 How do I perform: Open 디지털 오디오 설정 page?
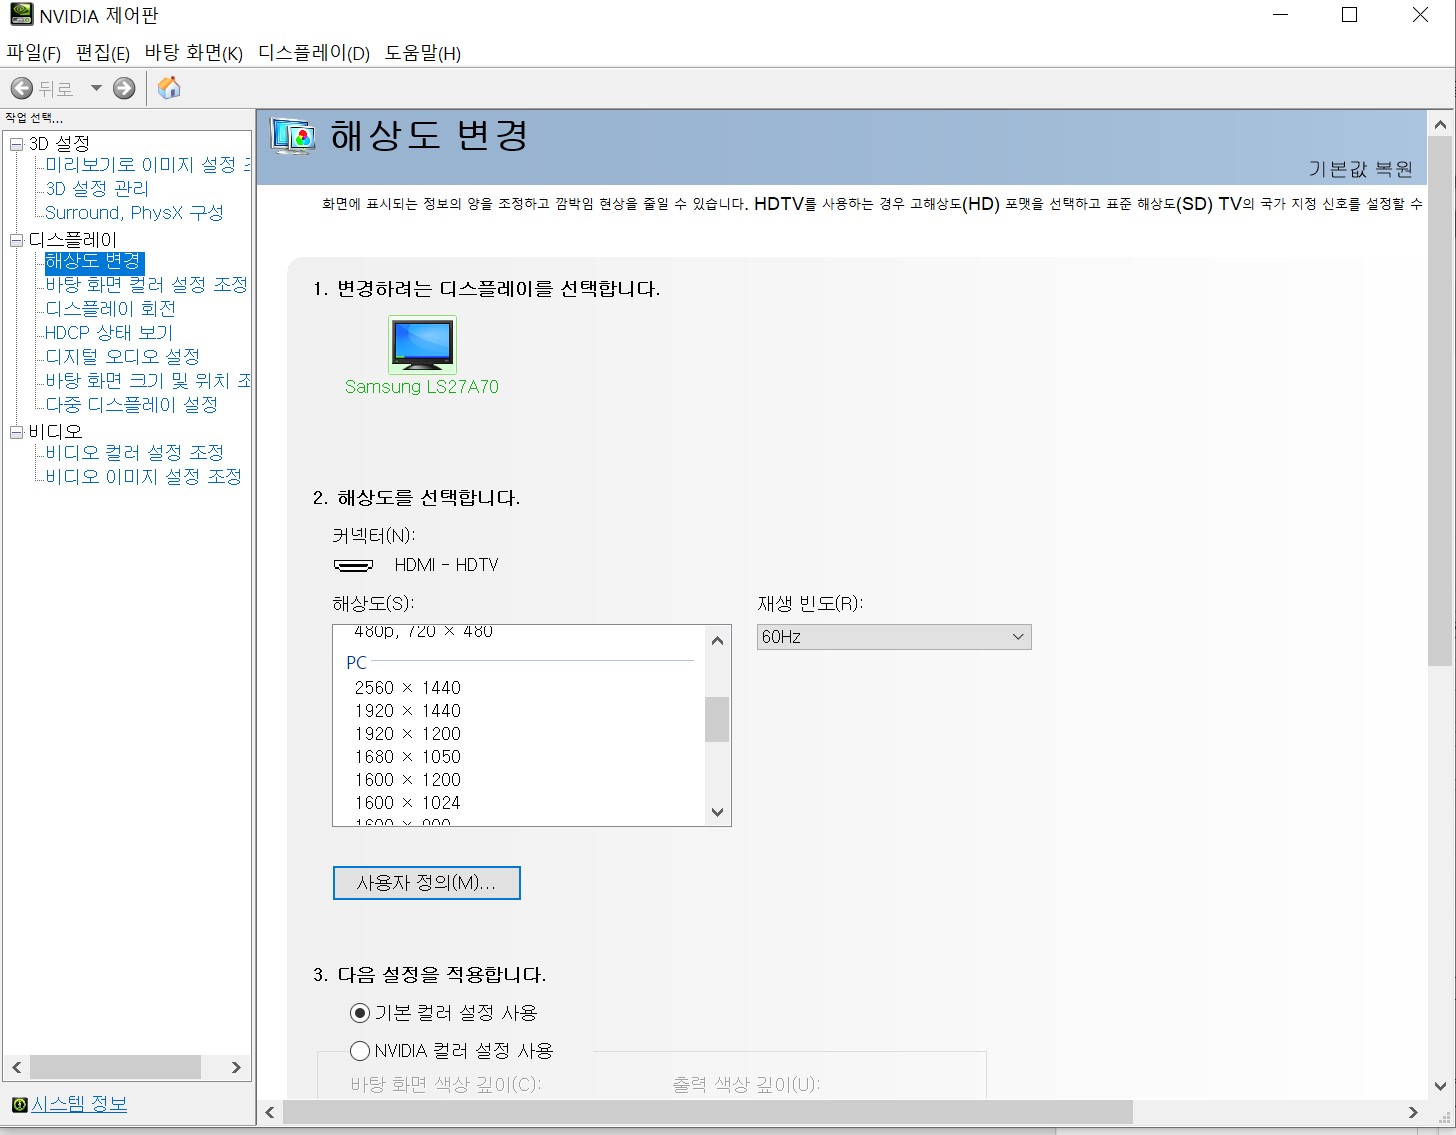pyautogui.click(x=122, y=357)
